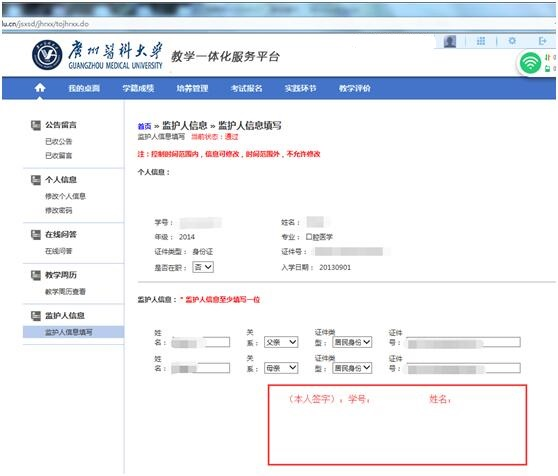Open the 父亲 relationship dropdown
The height and width of the screenshot is (476, 558).
tap(281, 342)
